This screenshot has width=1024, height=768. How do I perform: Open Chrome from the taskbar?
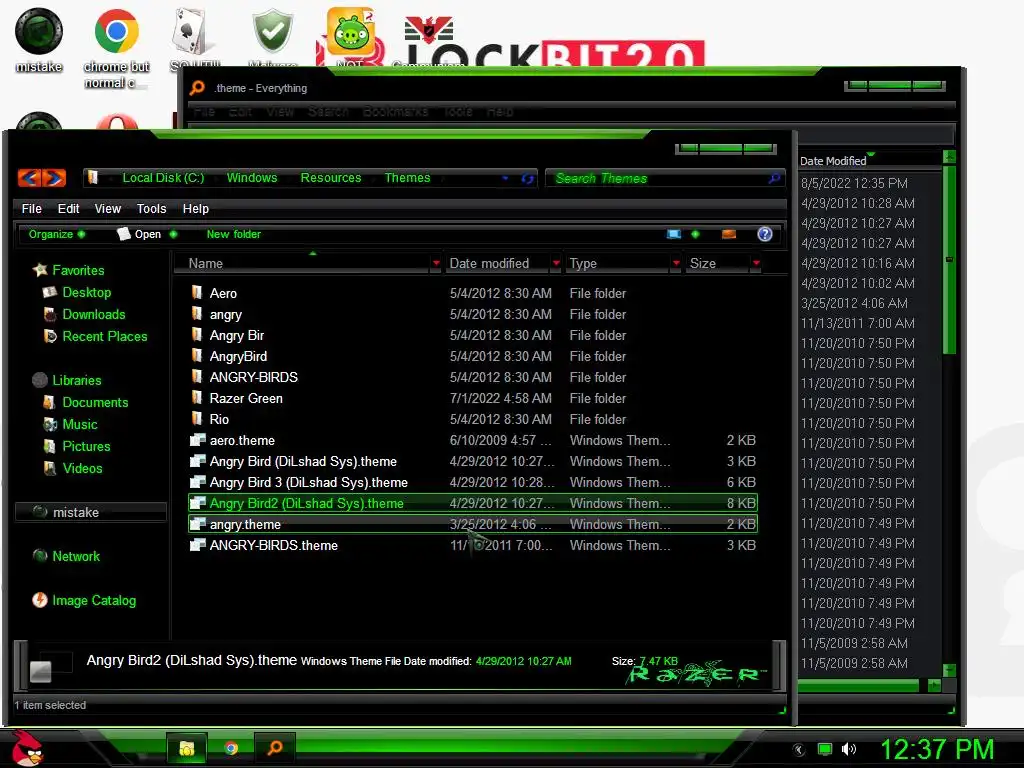[231, 748]
